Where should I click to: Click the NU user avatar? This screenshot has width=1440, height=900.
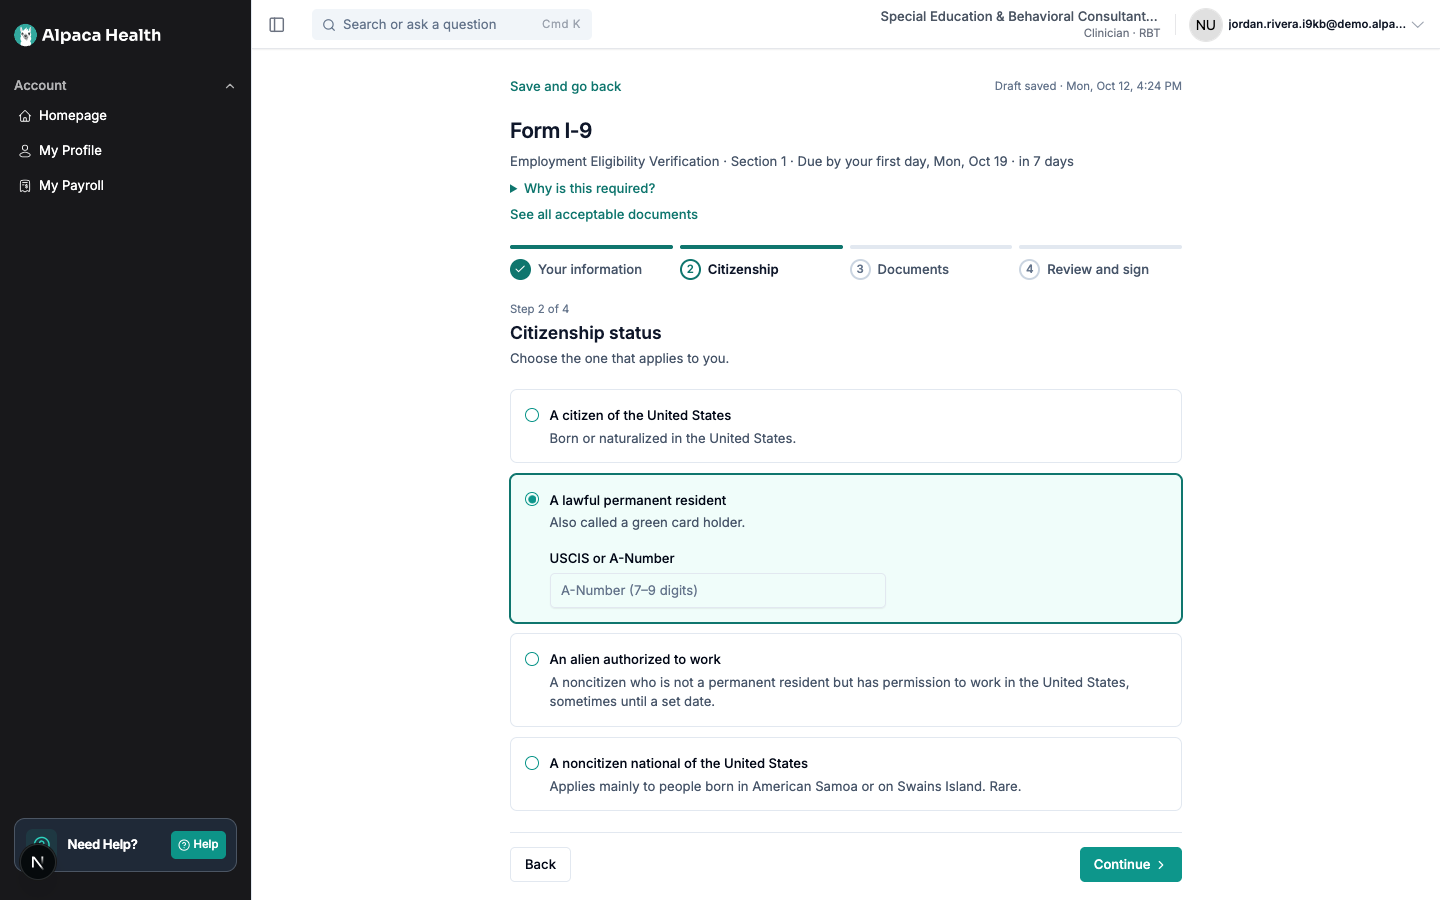(x=1206, y=25)
